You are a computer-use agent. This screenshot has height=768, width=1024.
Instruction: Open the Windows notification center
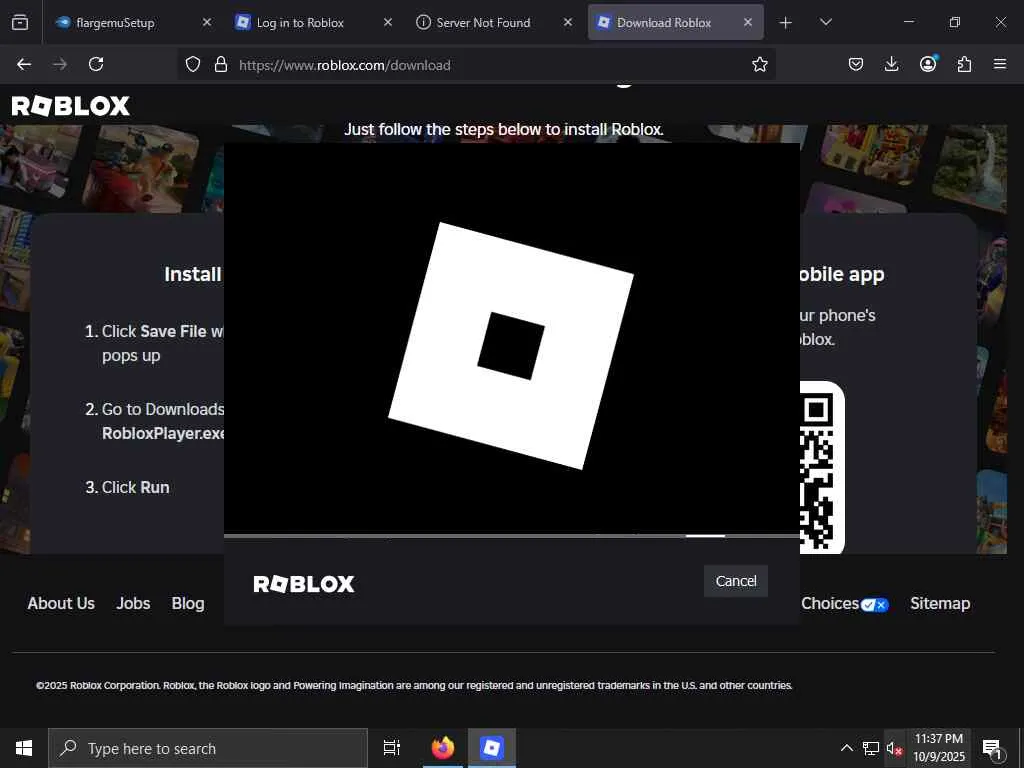click(993, 748)
